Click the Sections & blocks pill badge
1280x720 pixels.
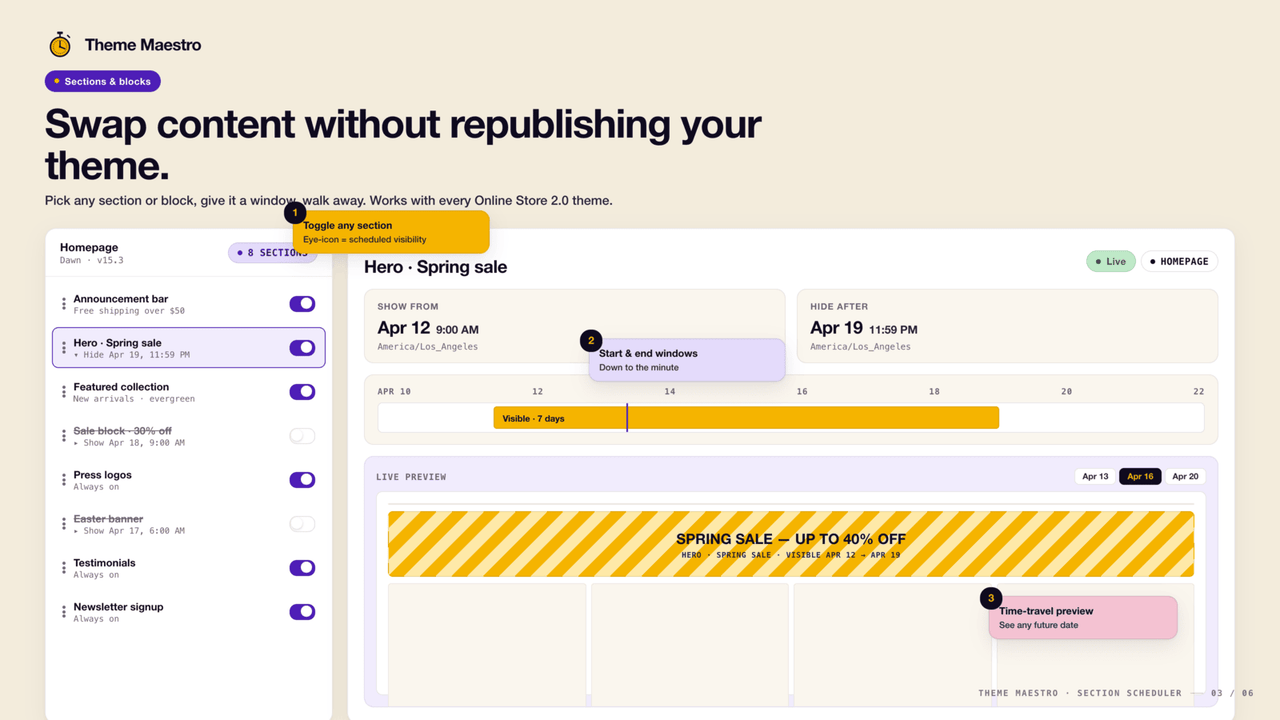click(x=103, y=81)
